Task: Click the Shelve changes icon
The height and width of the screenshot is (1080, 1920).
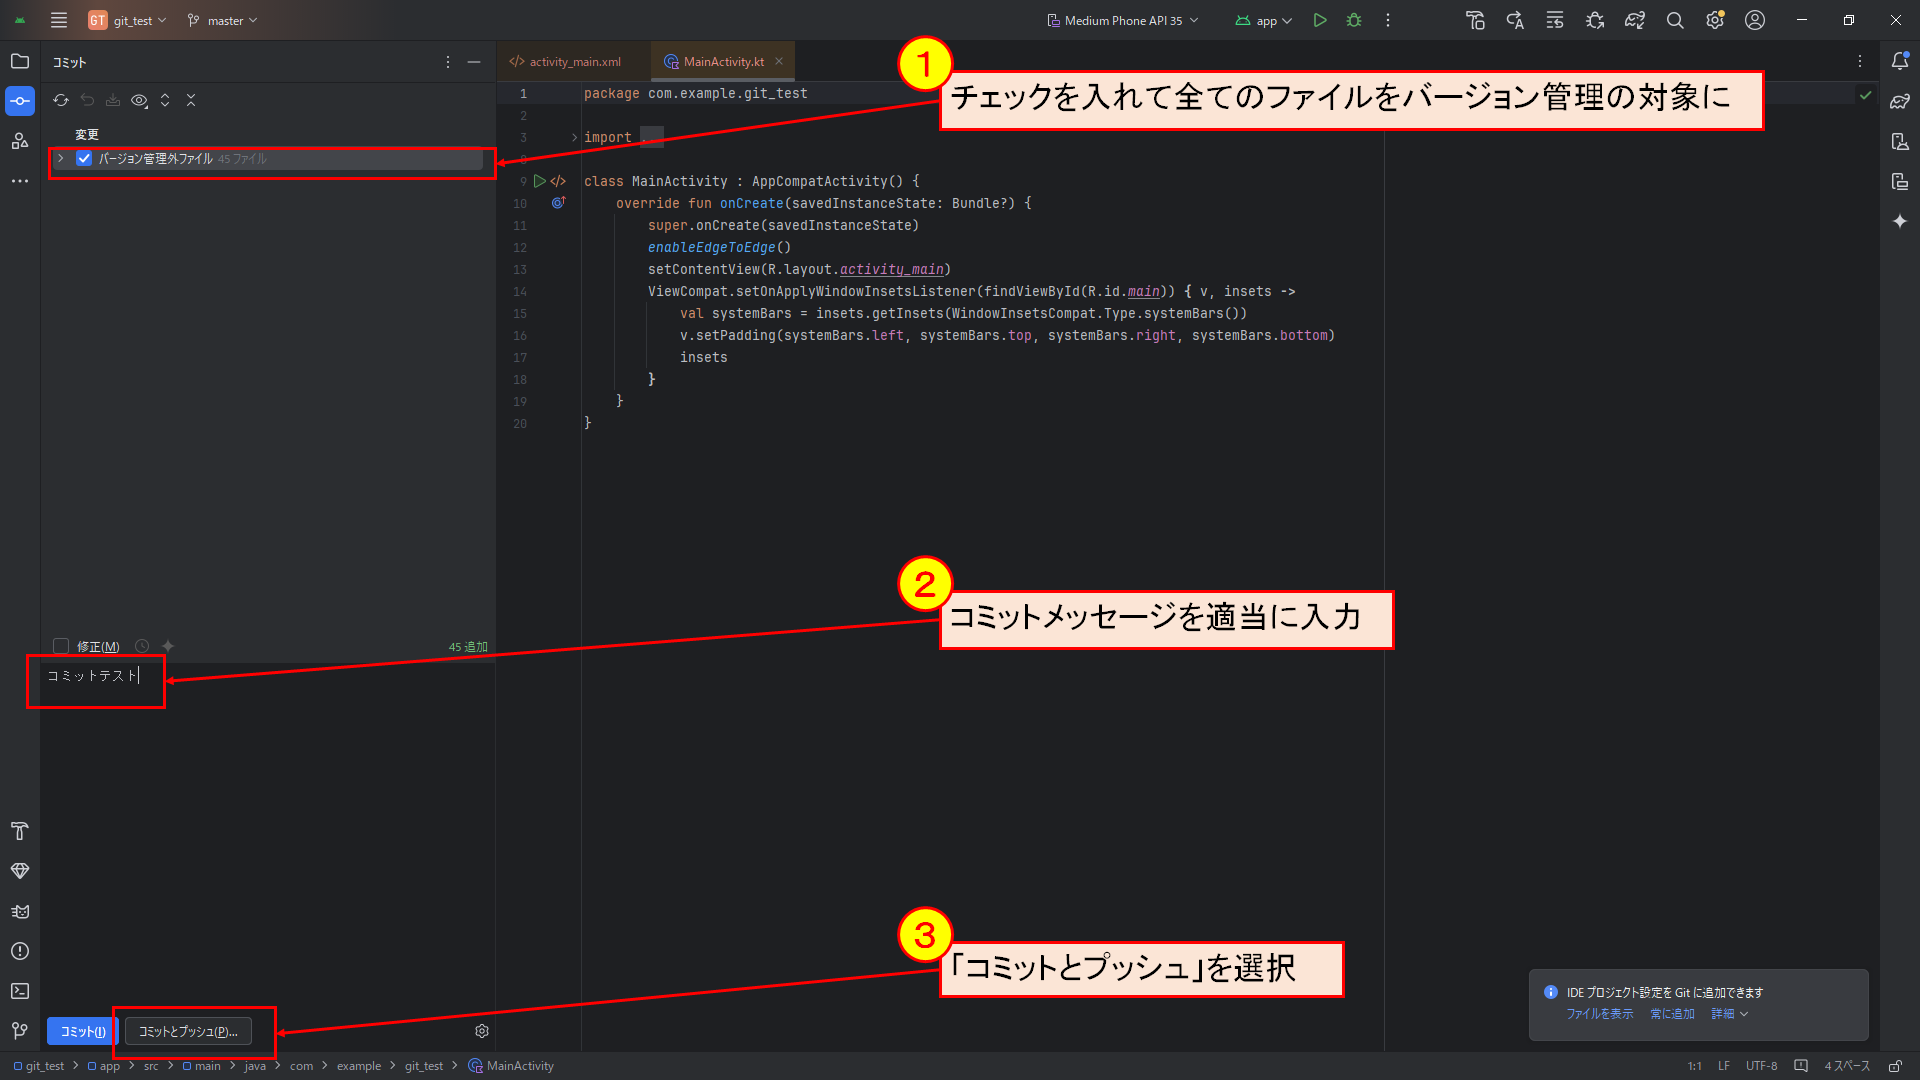Action: [x=113, y=100]
